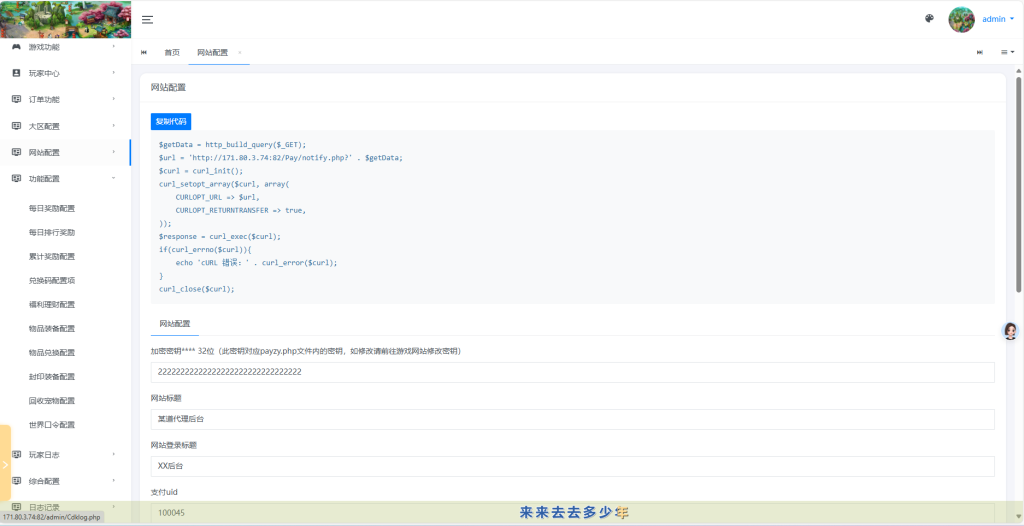
Task: Open the theme palette icon
Action: 929,19
